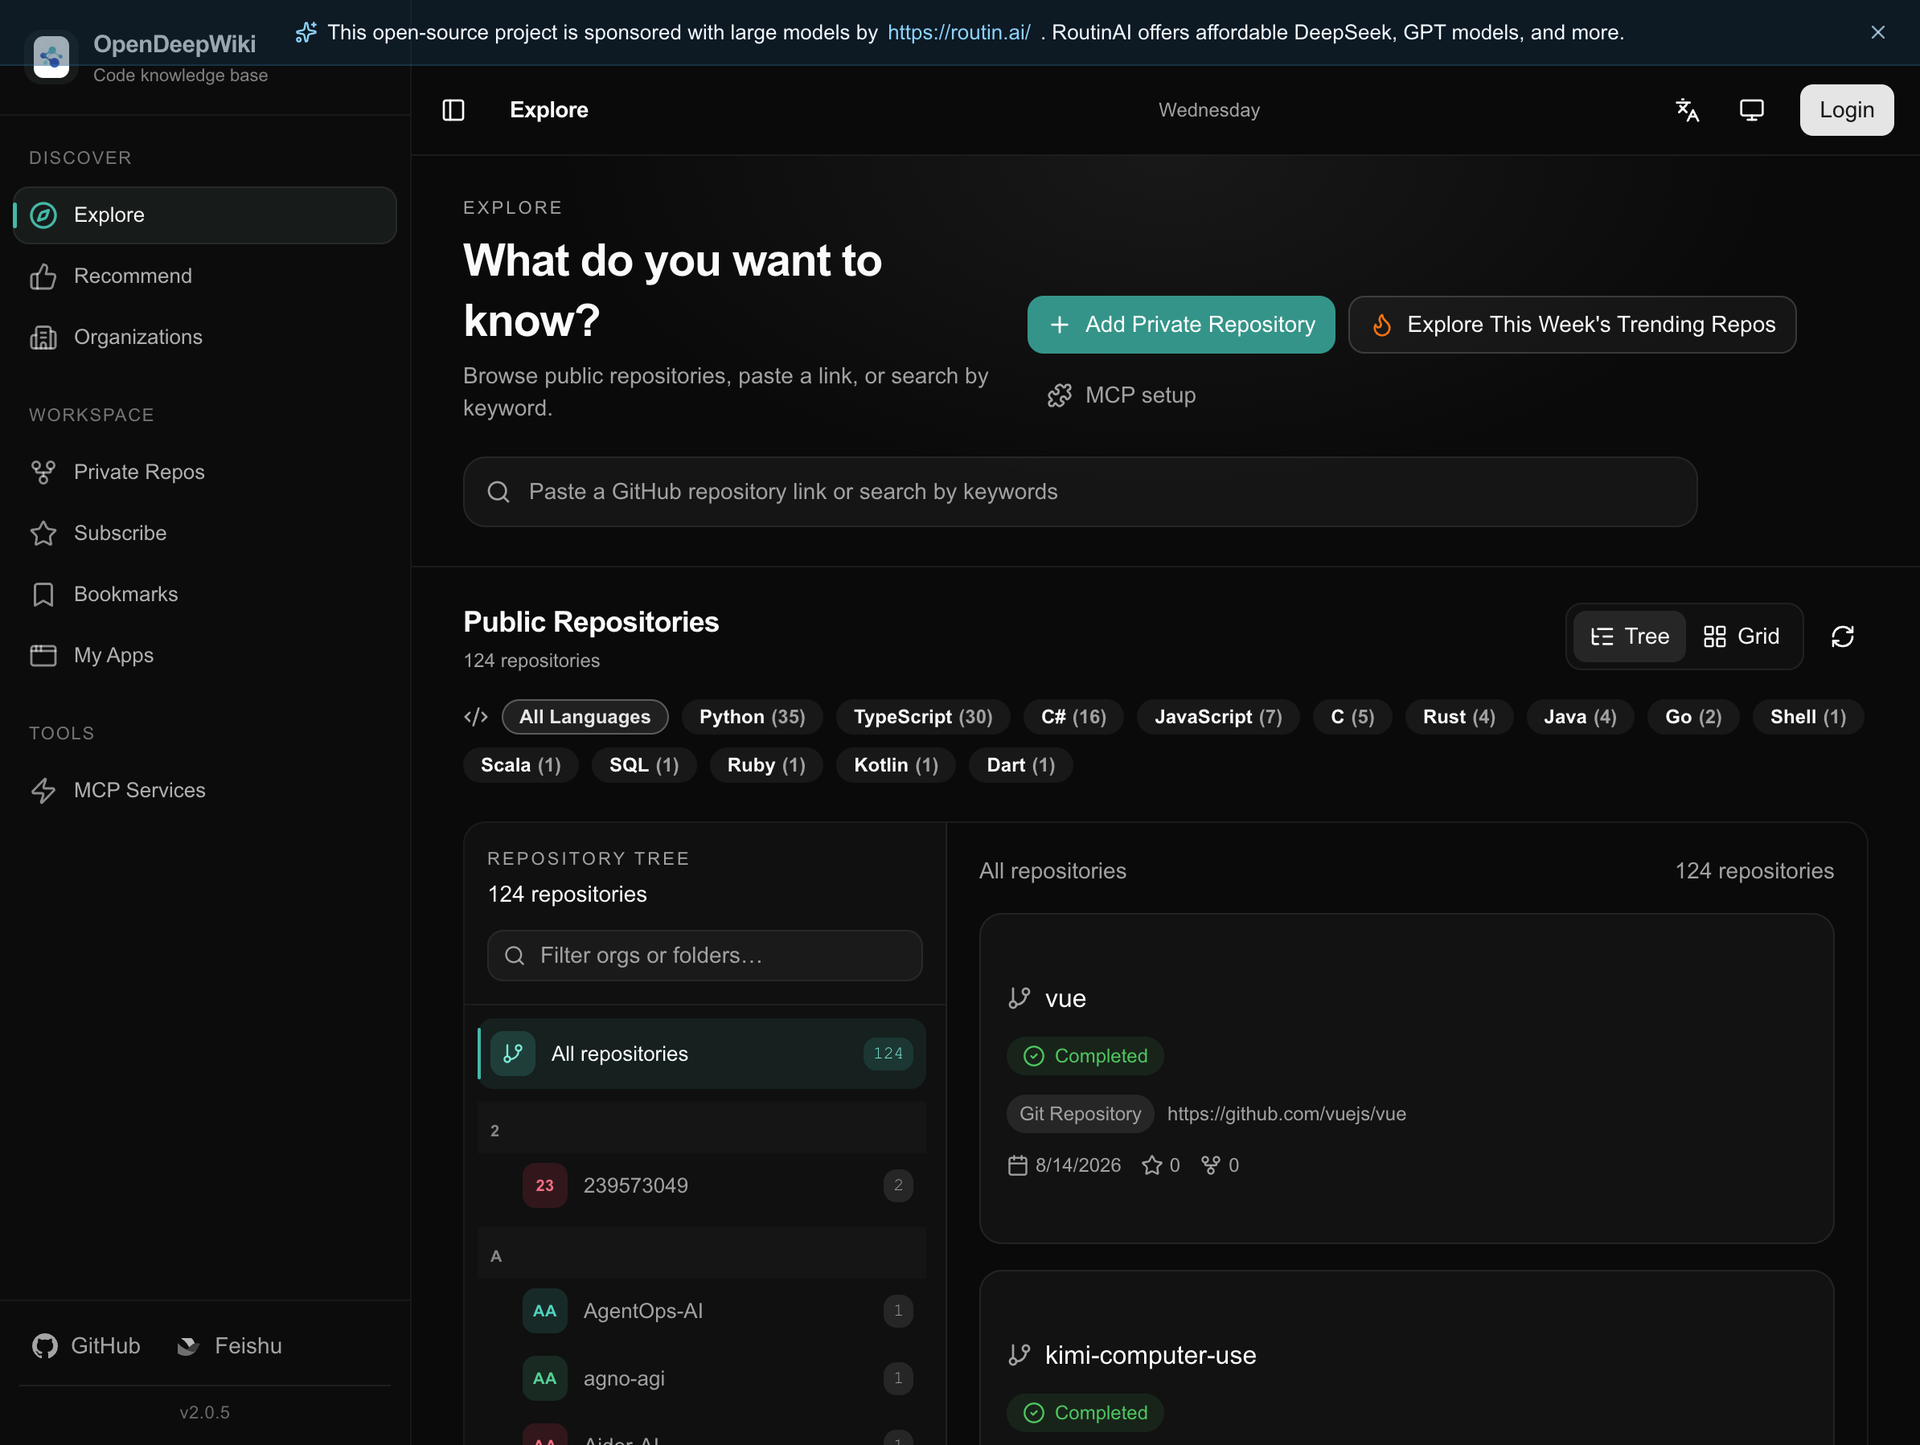The height and width of the screenshot is (1445, 1920).
Task: Click the Git Repository tag on vue
Action: click(1080, 1114)
